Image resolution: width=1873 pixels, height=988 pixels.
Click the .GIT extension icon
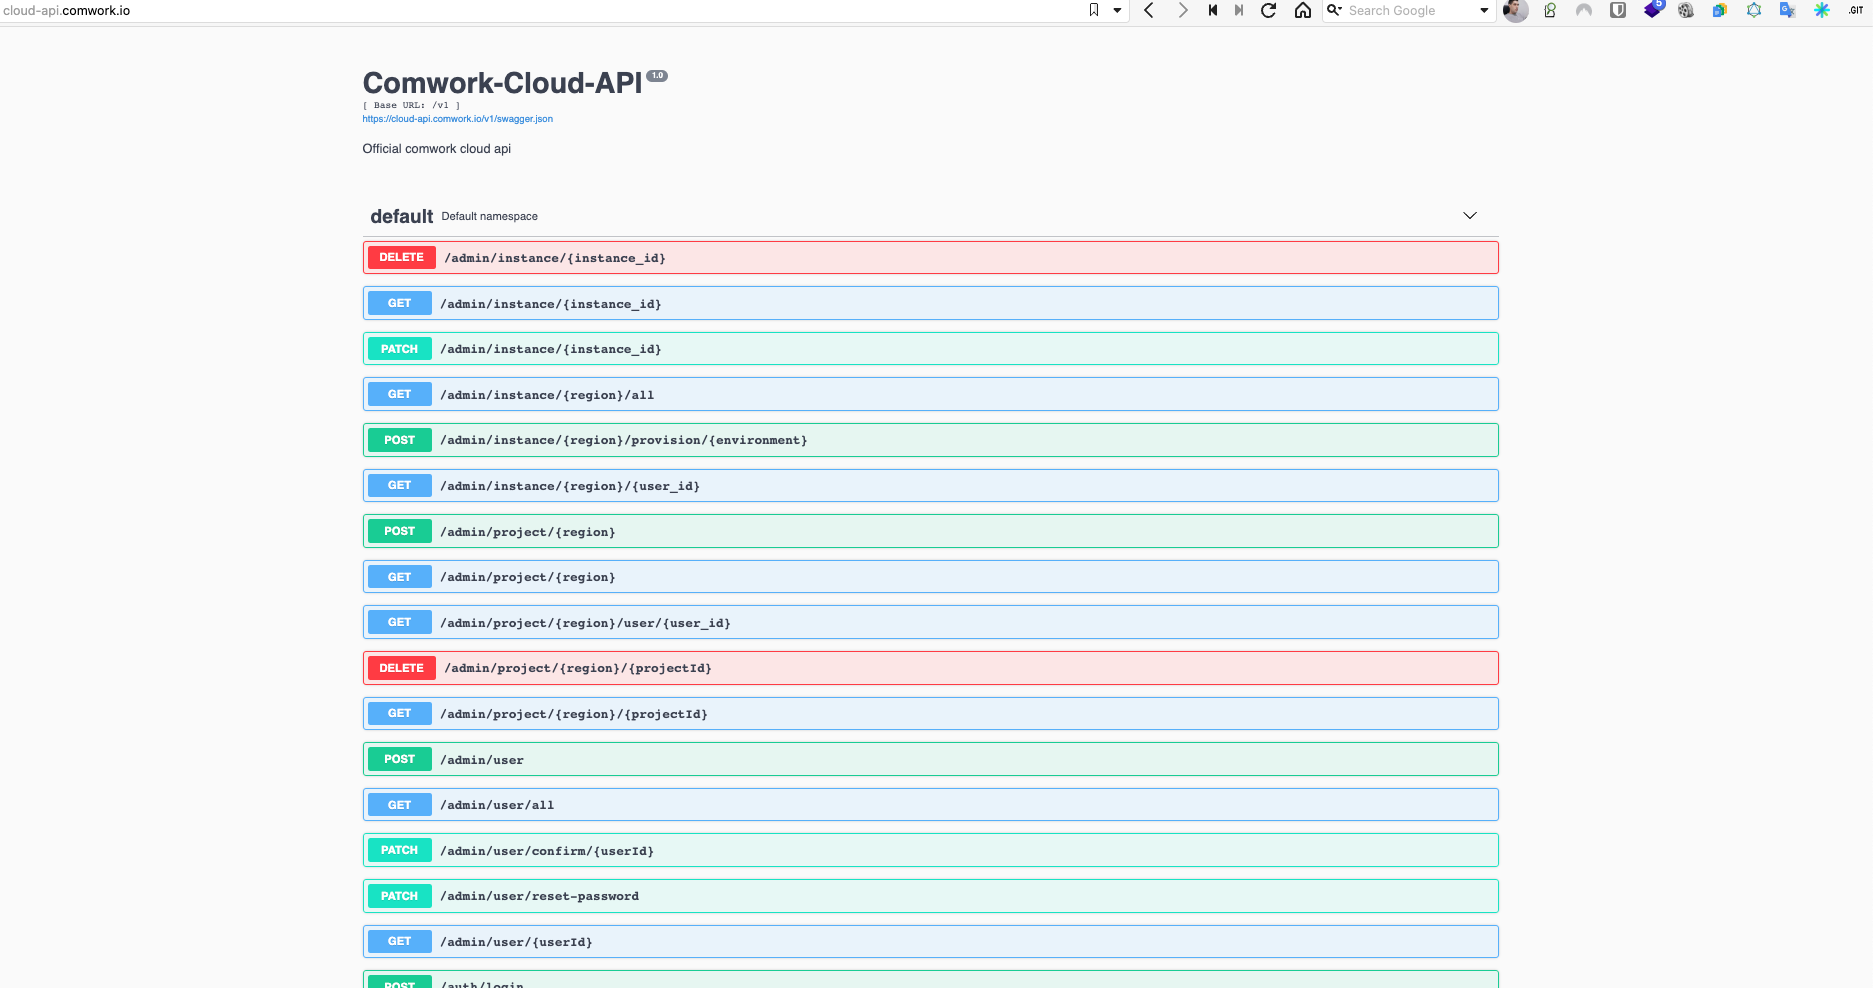(x=1856, y=10)
